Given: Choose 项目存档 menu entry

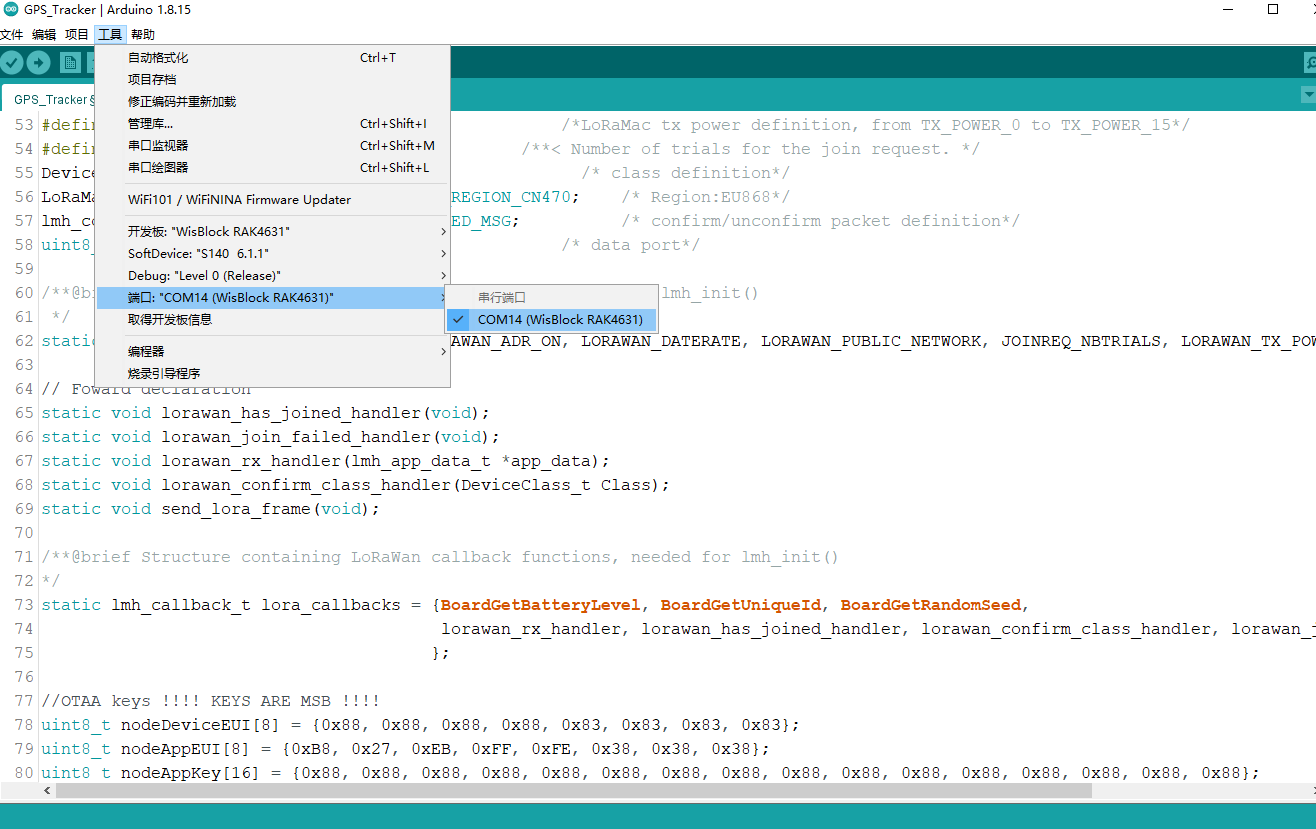Looking at the screenshot, I should (x=273, y=80).
